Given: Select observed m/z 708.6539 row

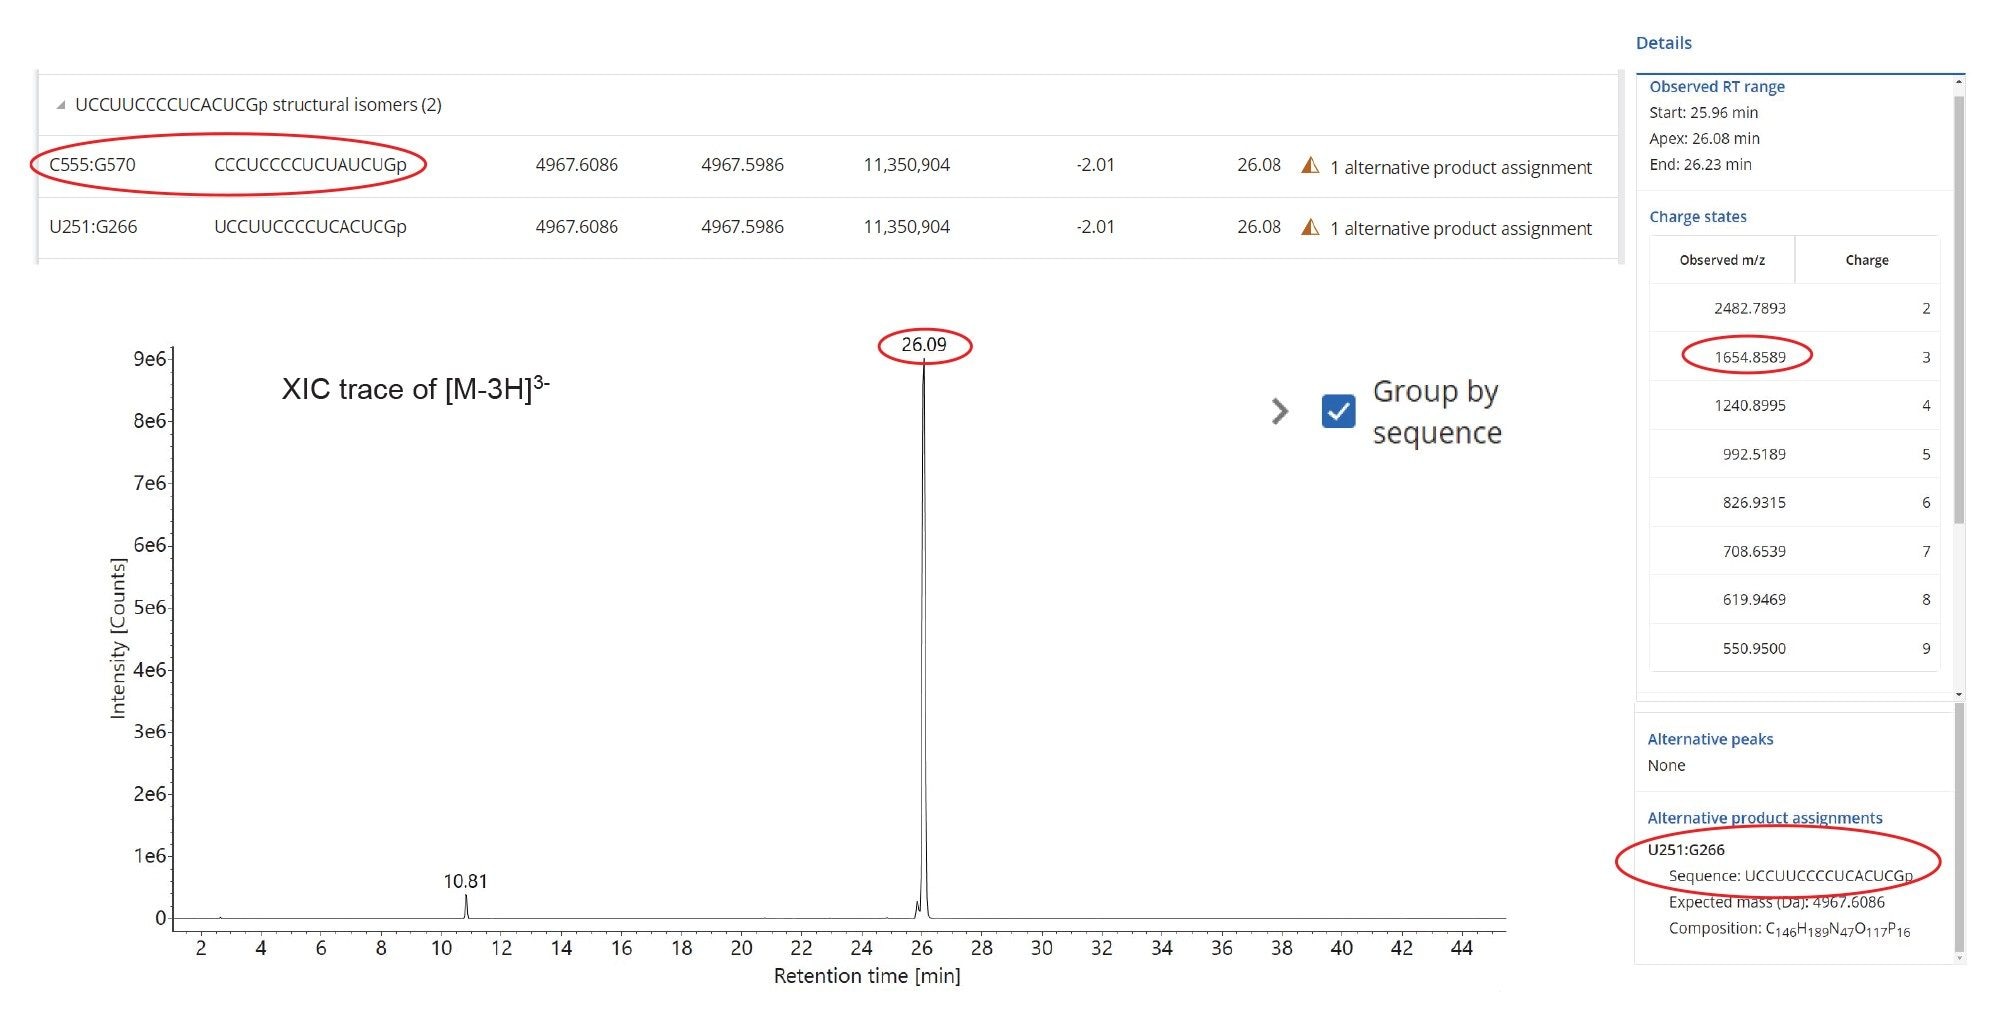Looking at the screenshot, I should (1794, 551).
